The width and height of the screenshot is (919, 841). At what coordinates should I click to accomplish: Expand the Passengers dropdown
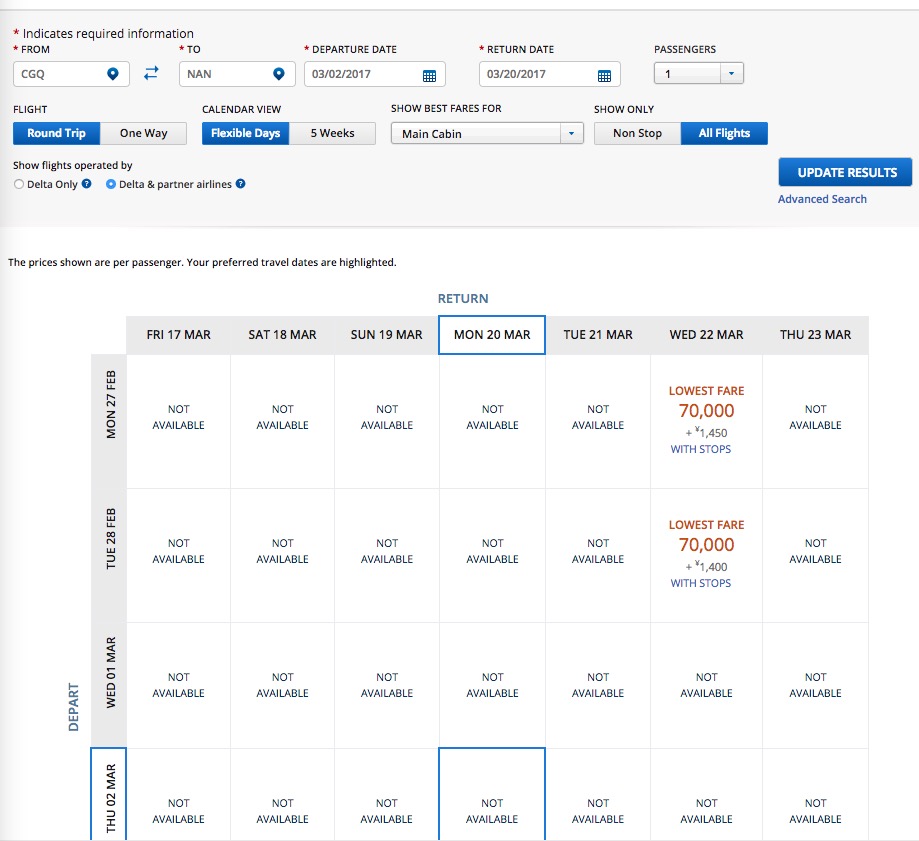pos(730,74)
